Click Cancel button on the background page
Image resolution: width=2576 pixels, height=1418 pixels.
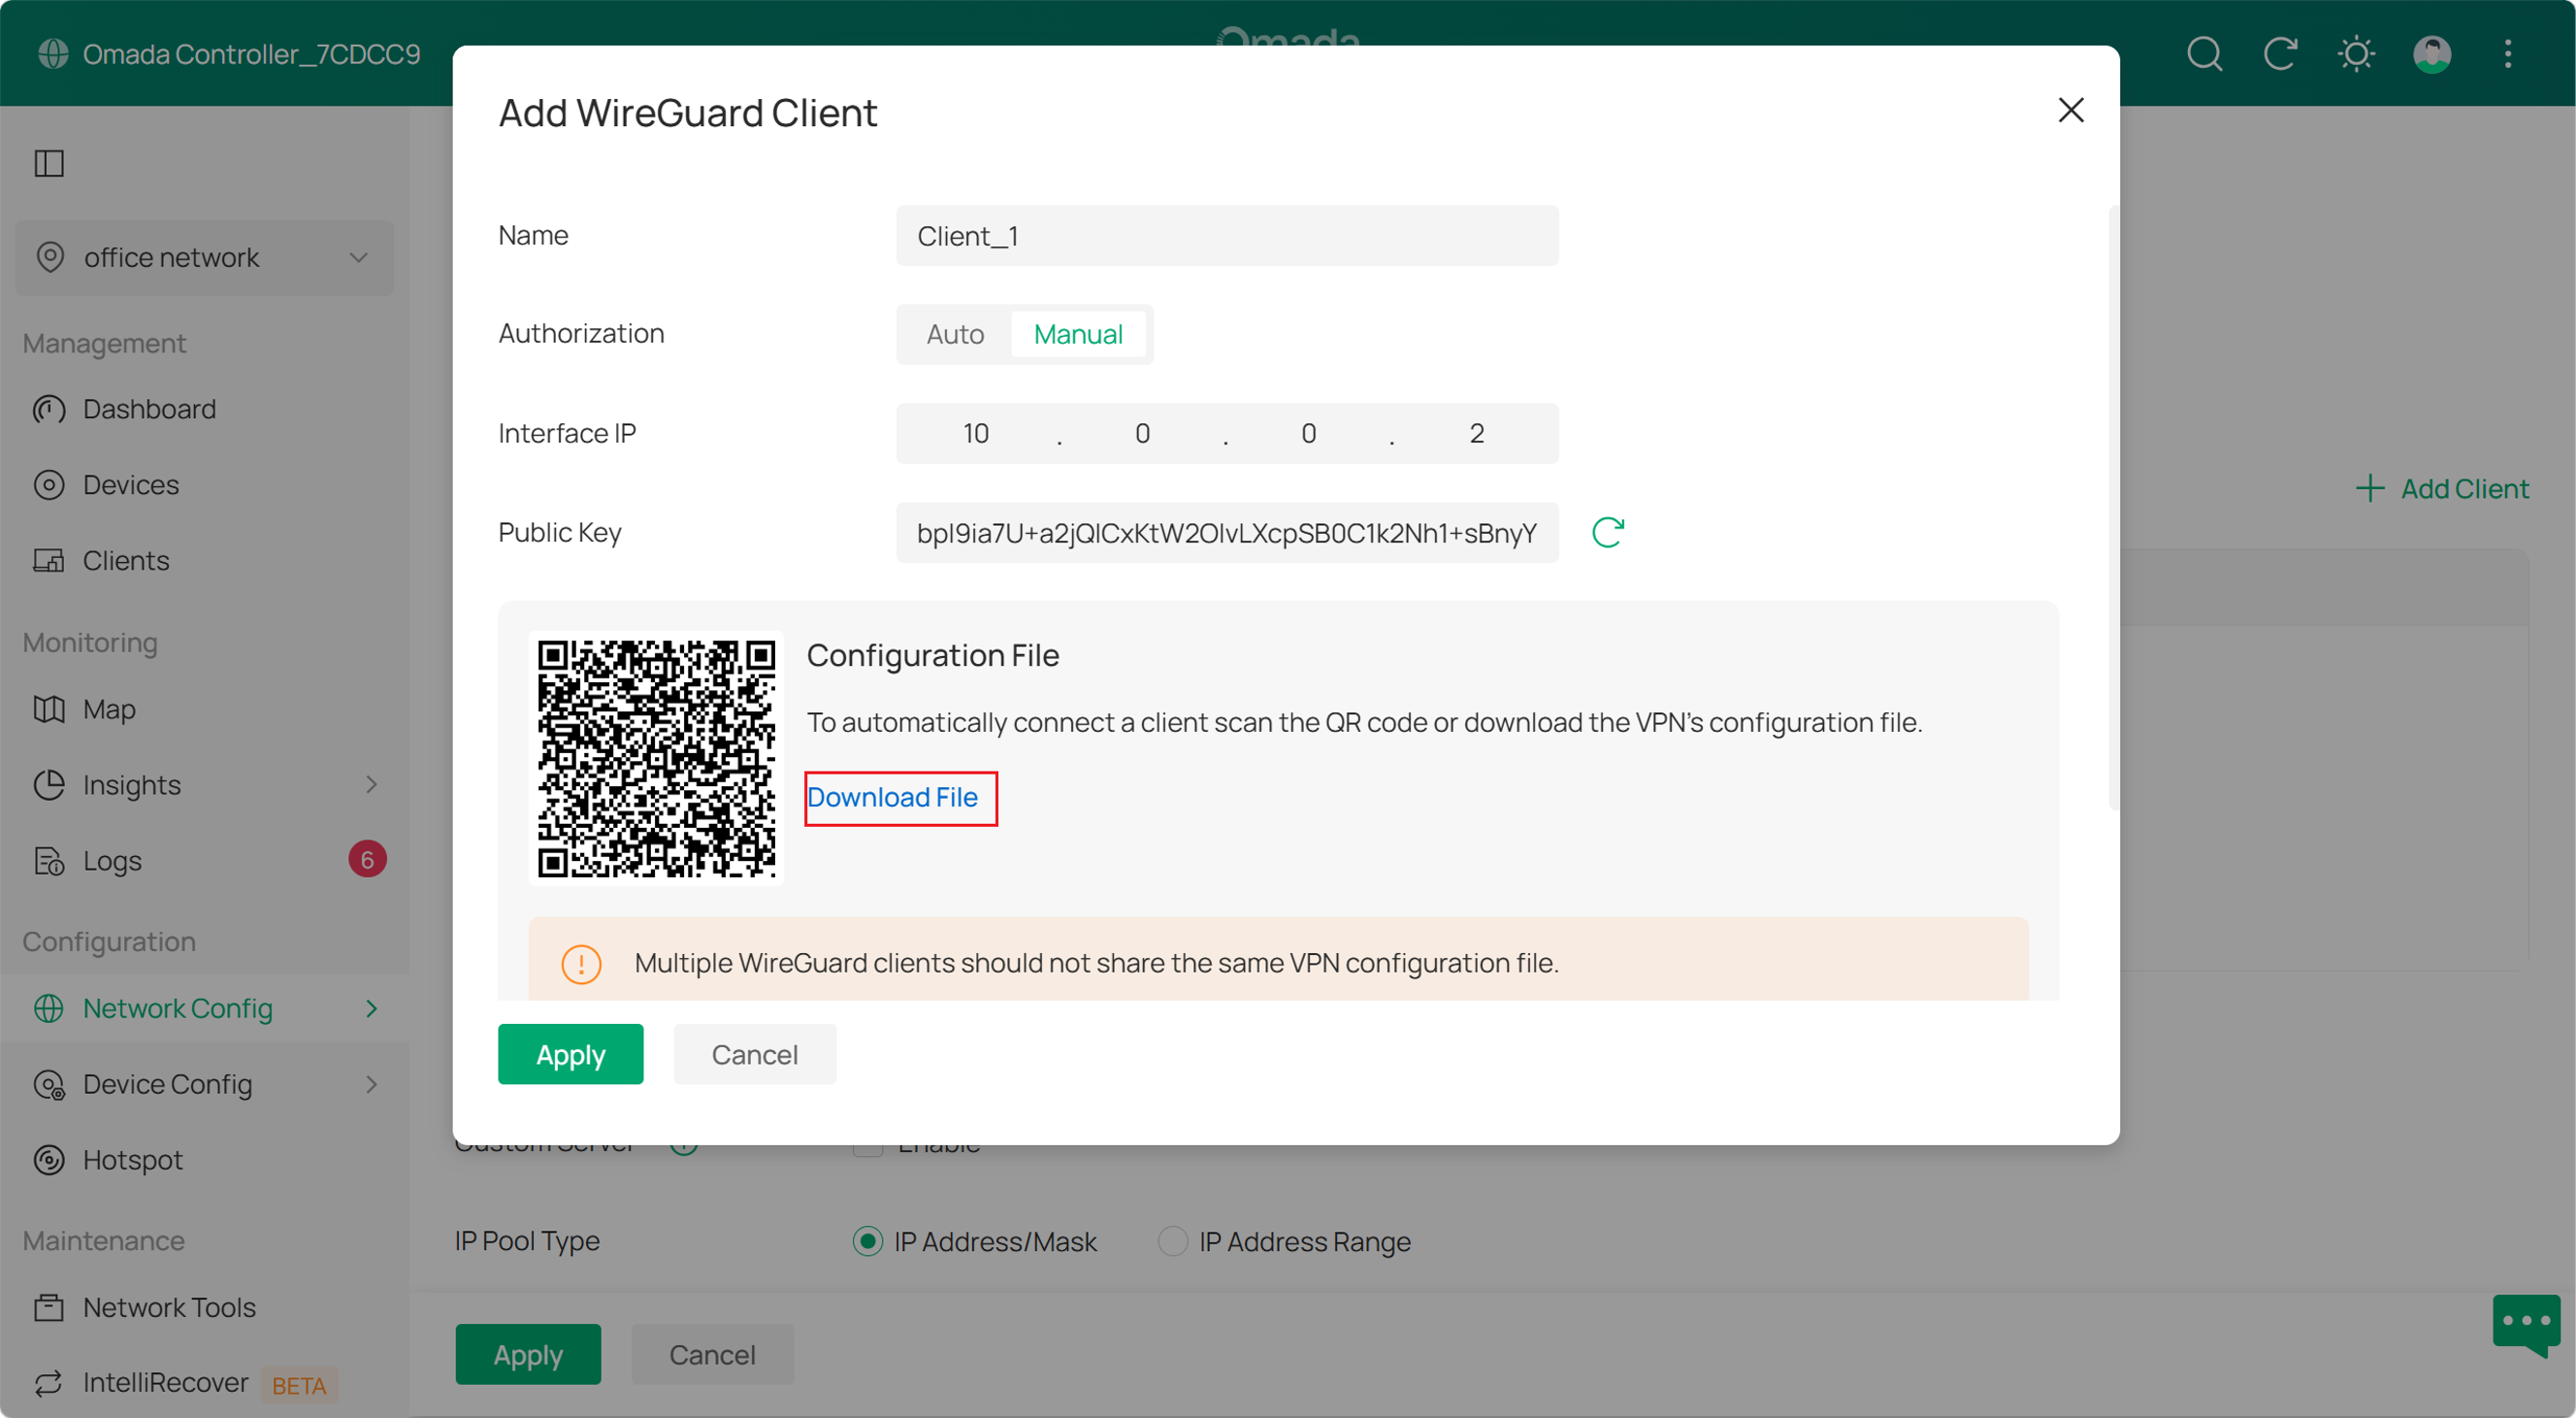[x=712, y=1354]
